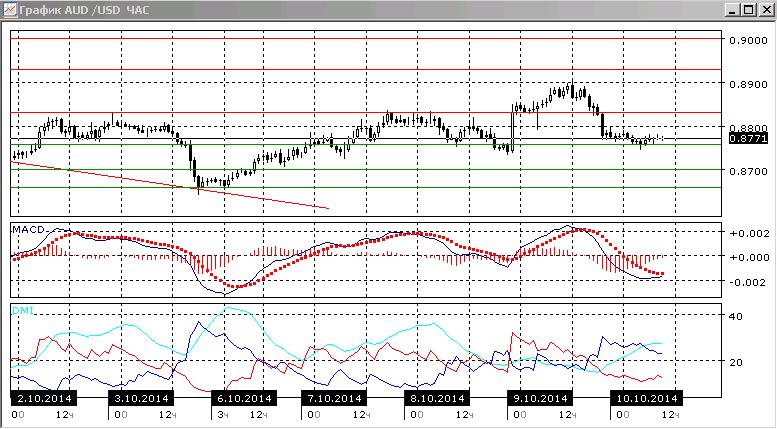The height and width of the screenshot is (429, 777).
Task: Close the AUD/USD chart window
Action: (x=765, y=9)
